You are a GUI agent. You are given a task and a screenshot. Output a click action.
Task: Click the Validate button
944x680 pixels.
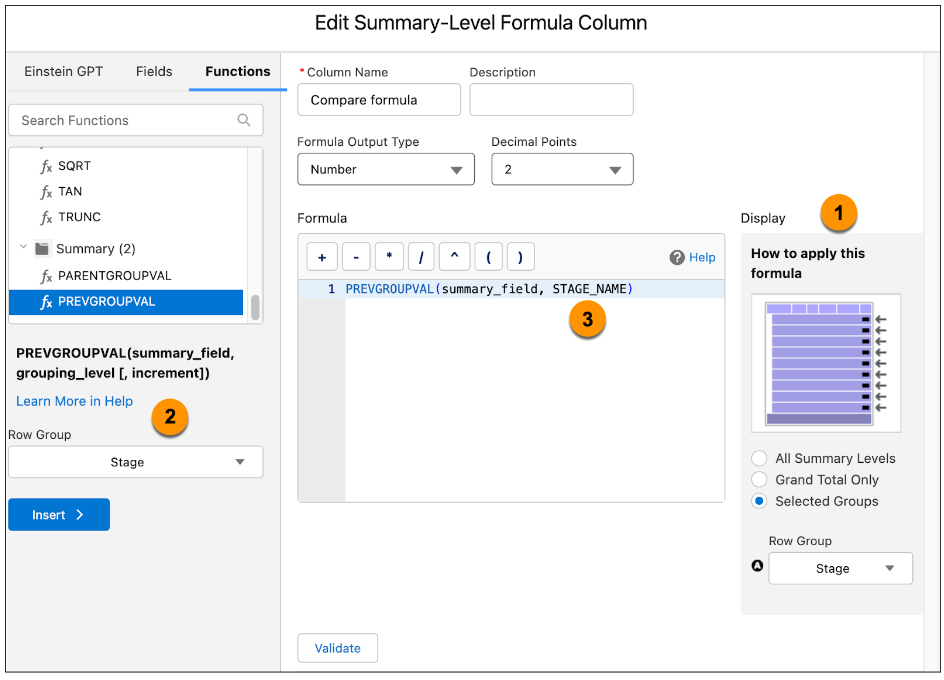click(x=338, y=648)
